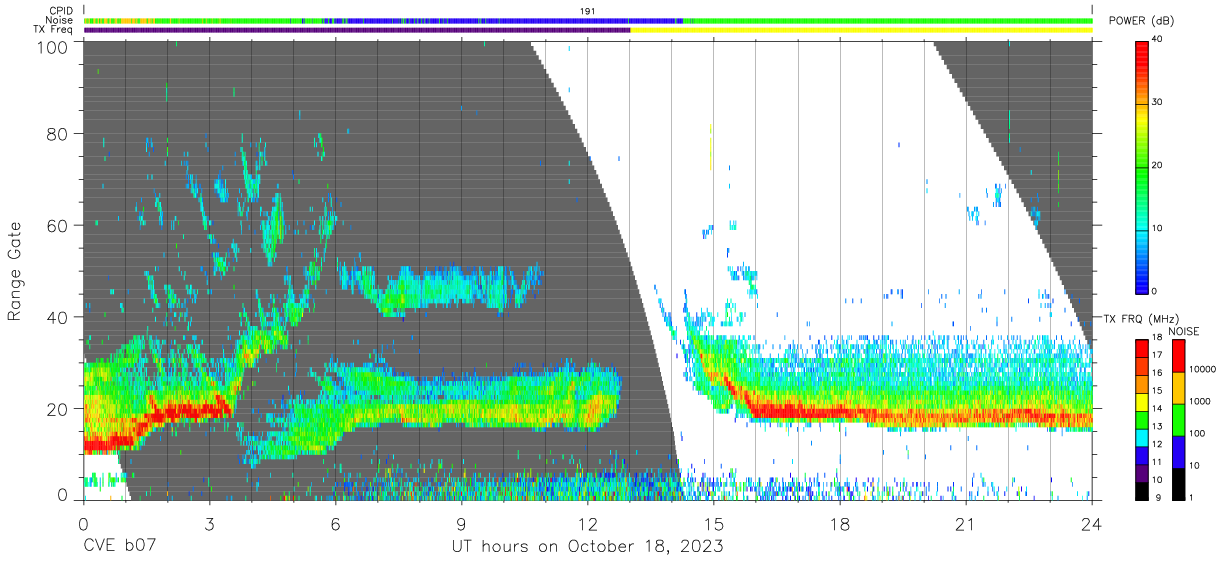Image resolution: width=1228 pixels, height=567 pixels.
Task: Click the y-axis tick label 80
Action: click(x=57, y=133)
